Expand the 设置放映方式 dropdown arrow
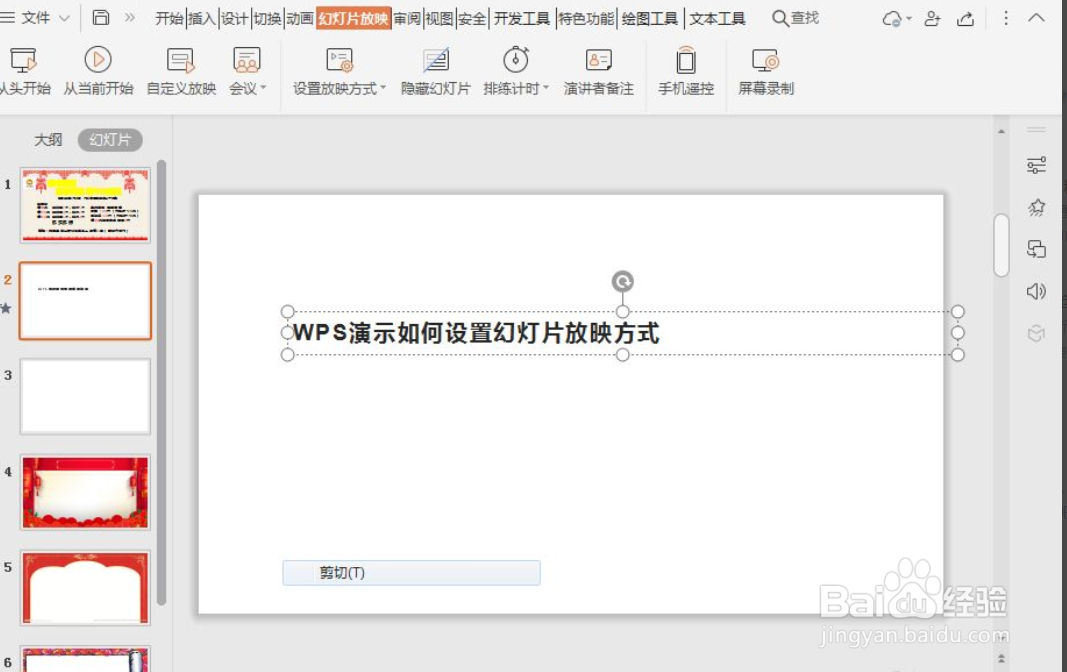1067x672 pixels. click(x=383, y=88)
